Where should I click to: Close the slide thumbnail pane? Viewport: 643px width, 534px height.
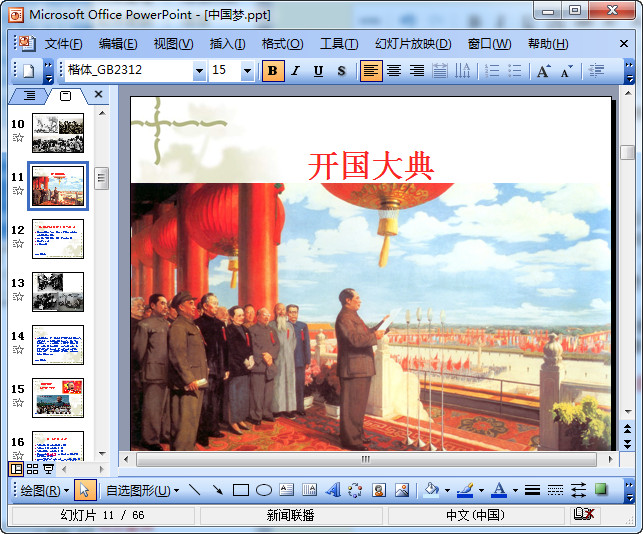pyautogui.click(x=98, y=94)
